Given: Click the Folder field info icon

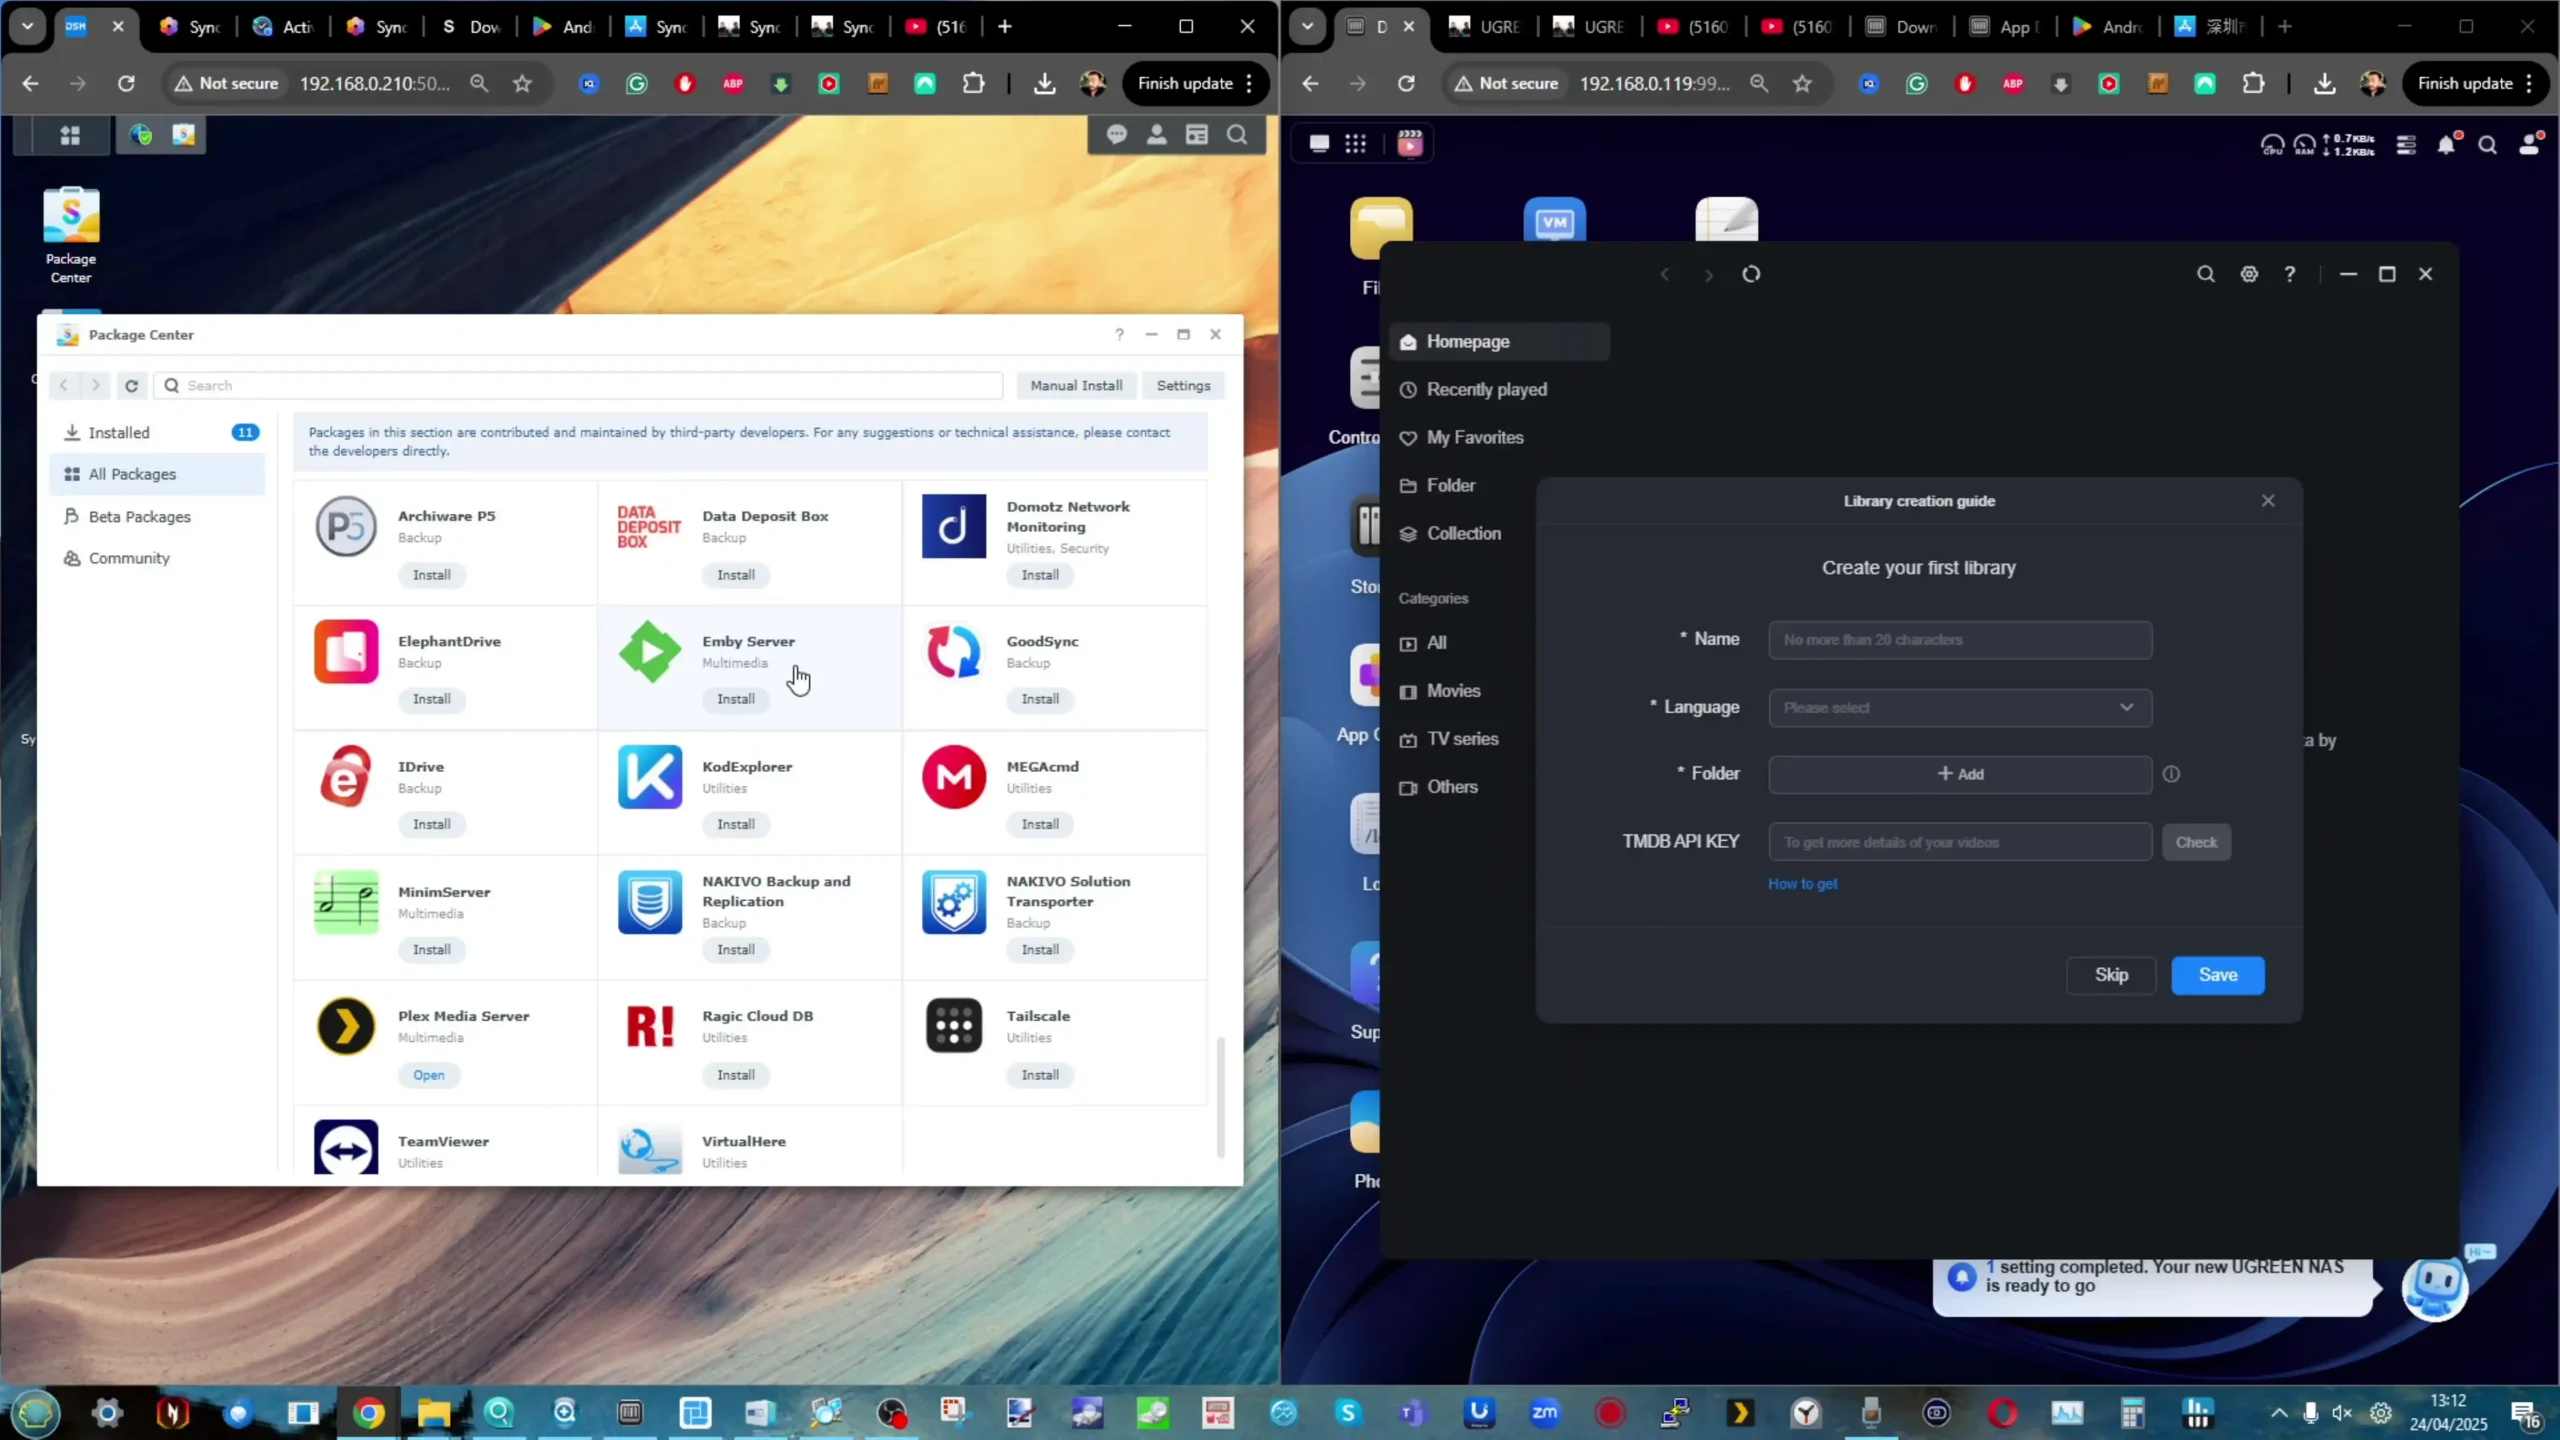Looking at the screenshot, I should click(x=2171, y=774).
